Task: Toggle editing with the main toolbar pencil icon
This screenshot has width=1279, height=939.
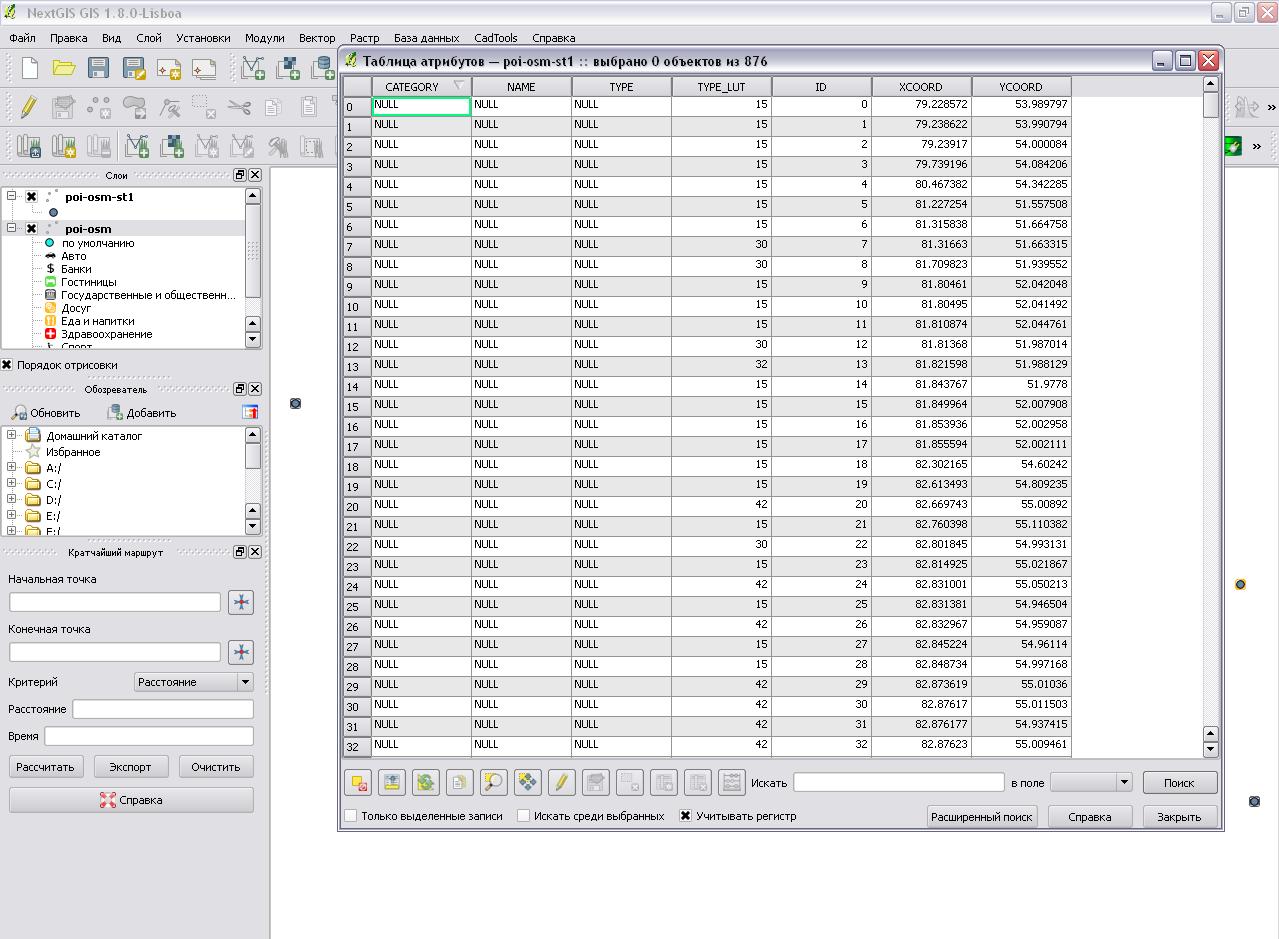Action: tap(28, 107)
